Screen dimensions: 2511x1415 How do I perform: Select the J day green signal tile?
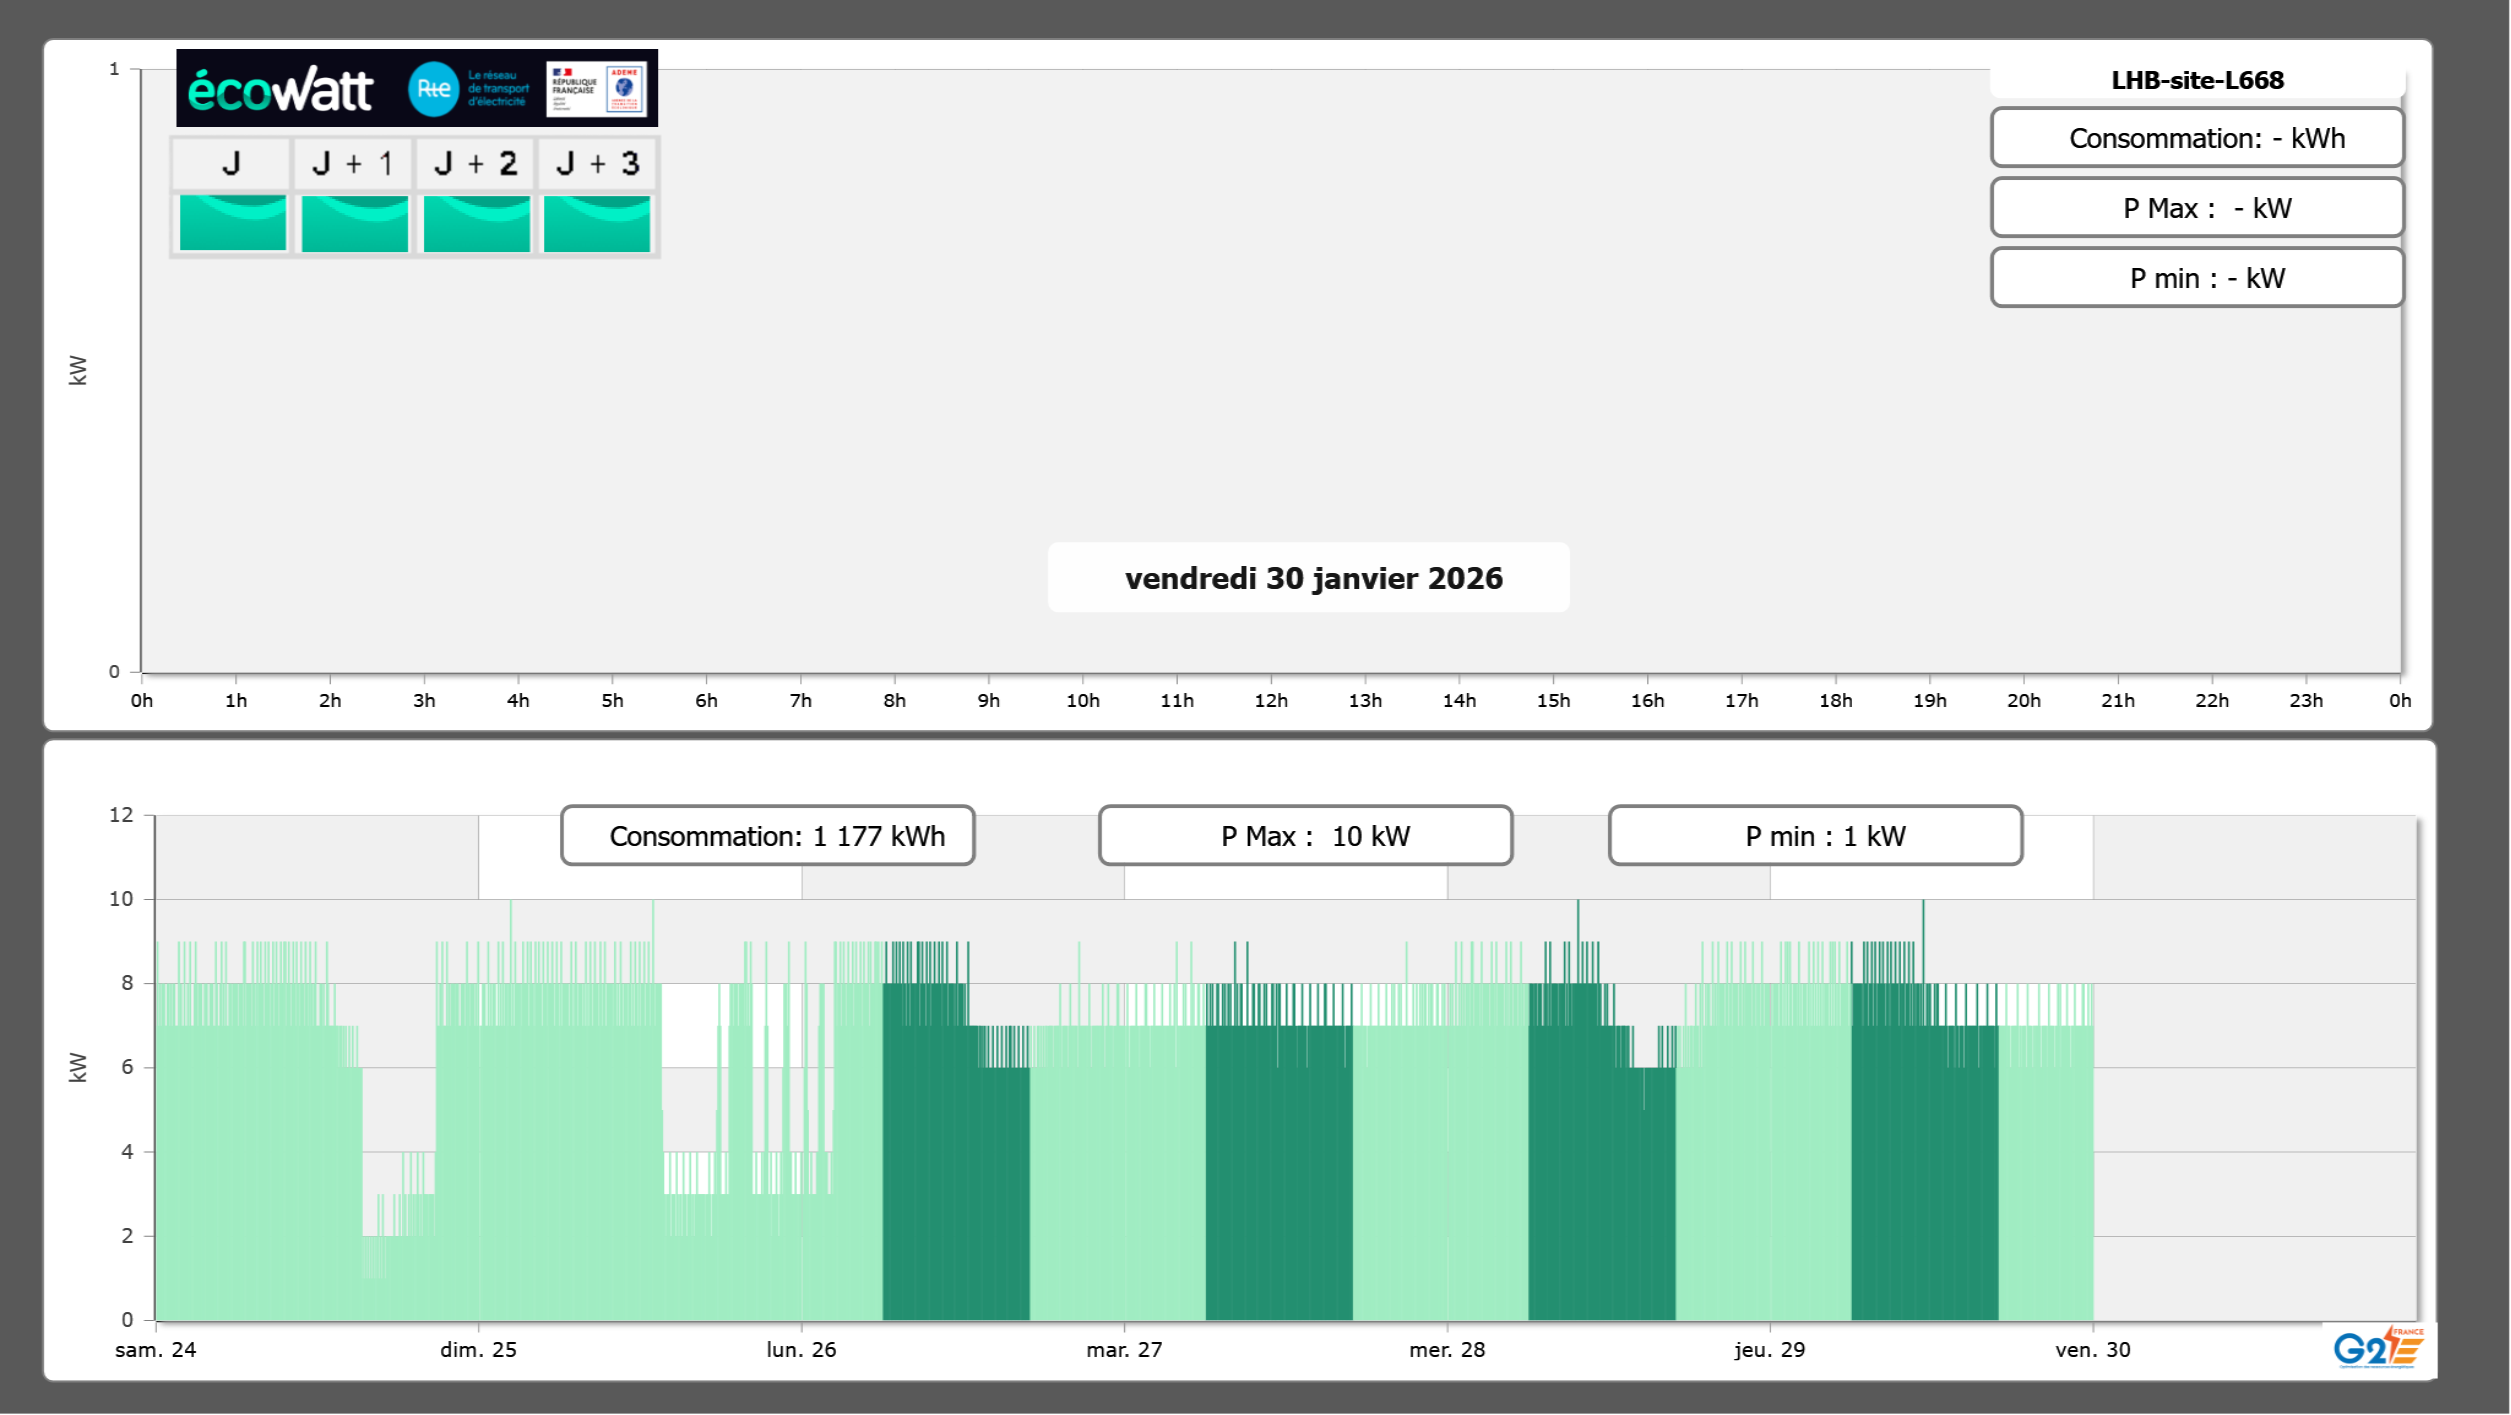tap(233, 223)
